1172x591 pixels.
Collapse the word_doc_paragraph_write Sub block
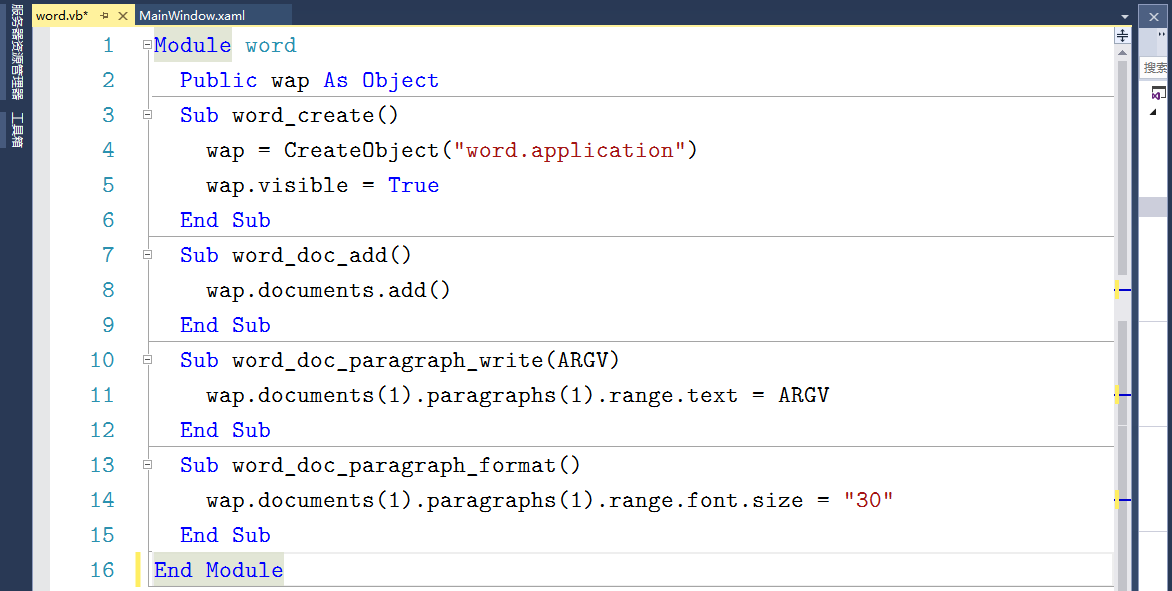click(147, 360)
